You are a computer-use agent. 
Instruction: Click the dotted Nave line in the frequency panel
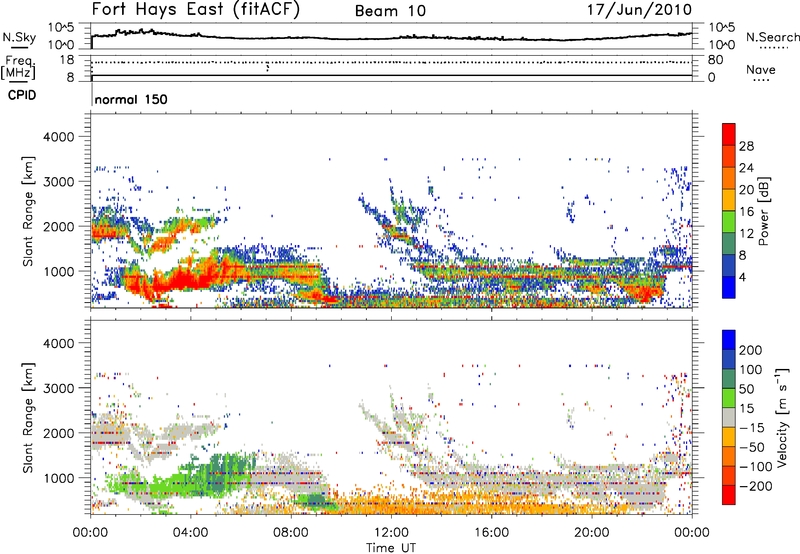[x=391, y=62]
